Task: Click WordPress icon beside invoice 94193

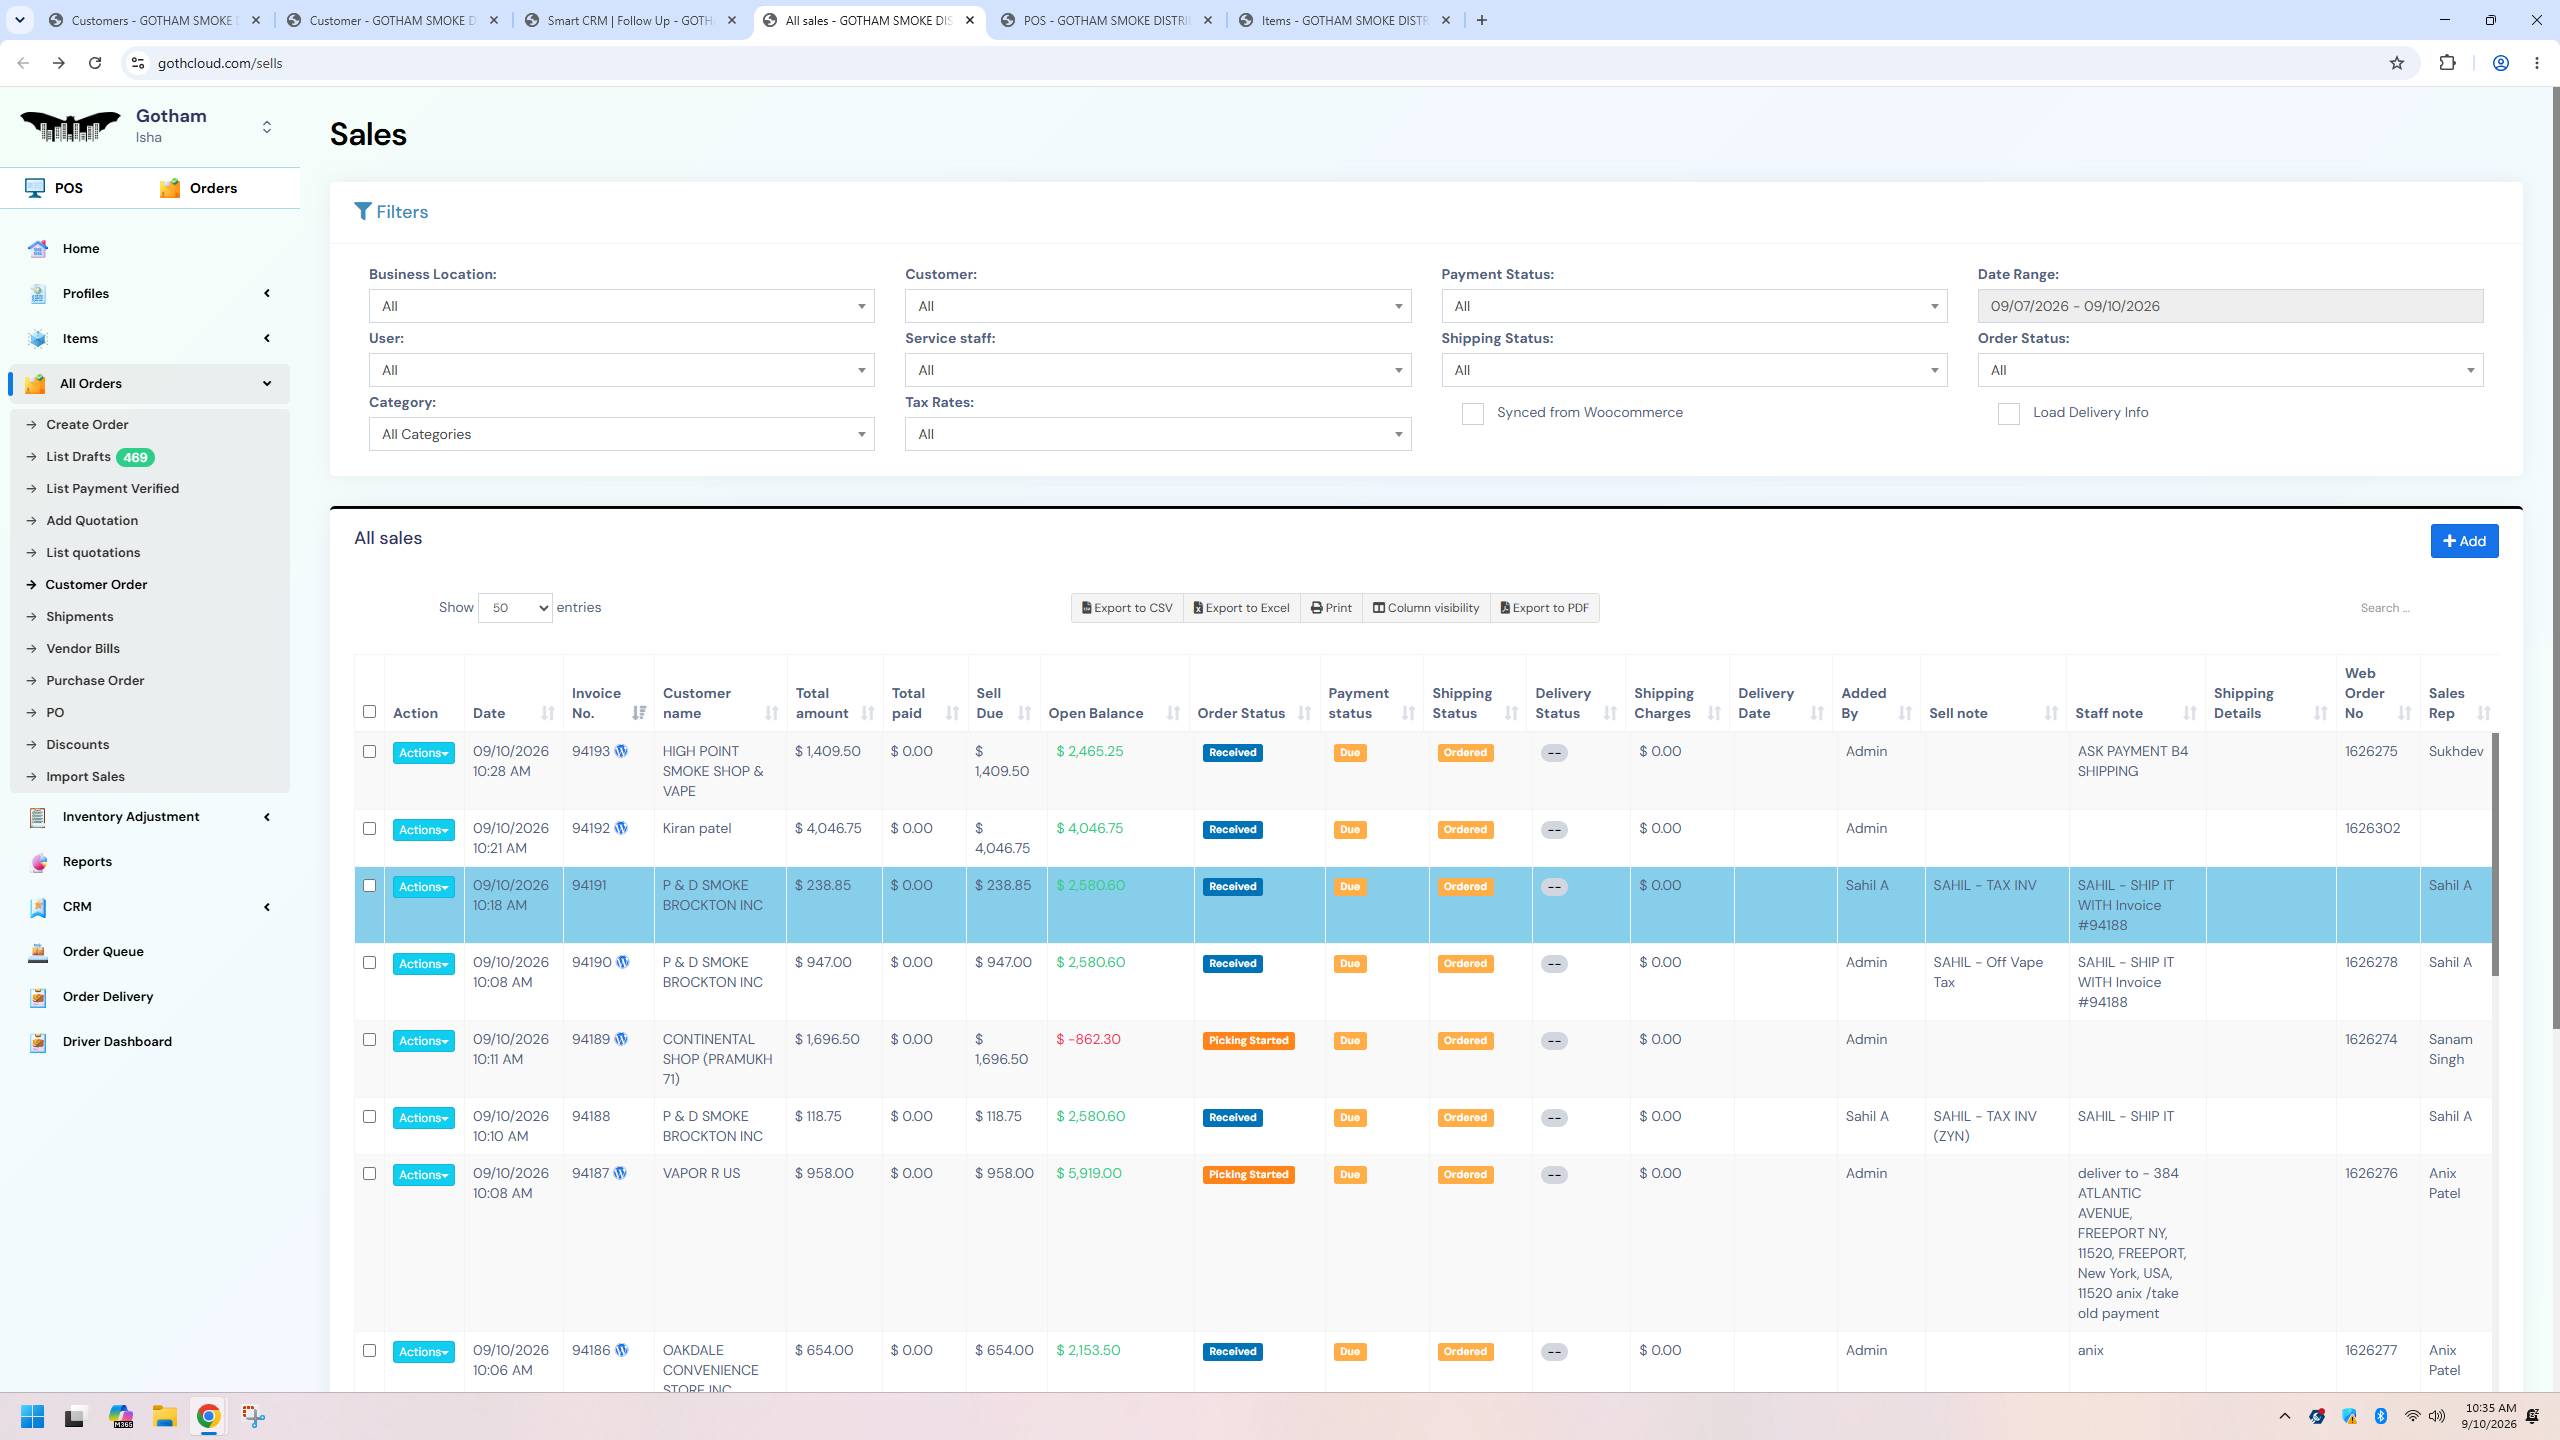Action: (x=621, y=751)
